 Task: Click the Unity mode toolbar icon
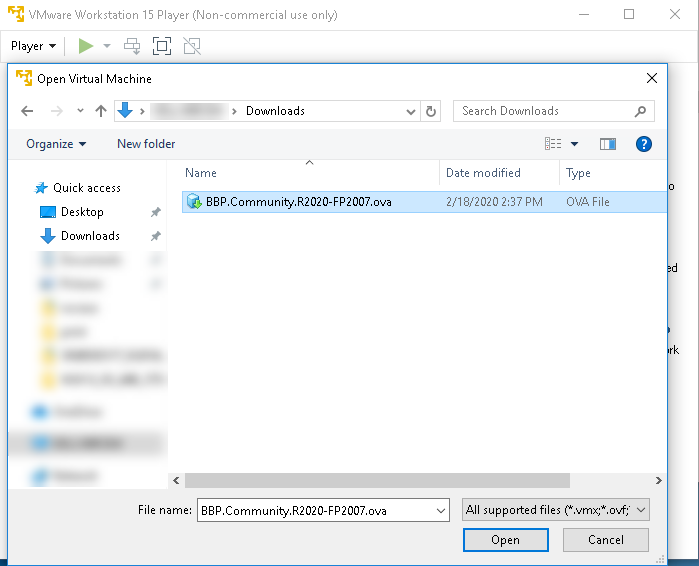(x=192, y=46)
